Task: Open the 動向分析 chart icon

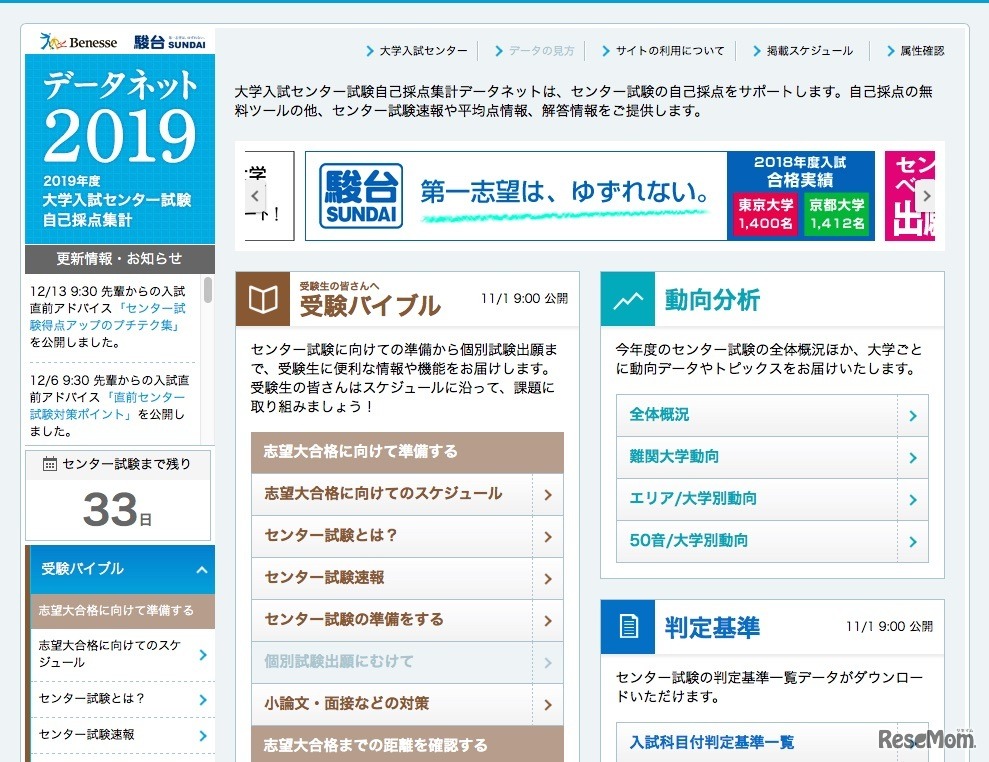Action: click(x=628, y=299)
